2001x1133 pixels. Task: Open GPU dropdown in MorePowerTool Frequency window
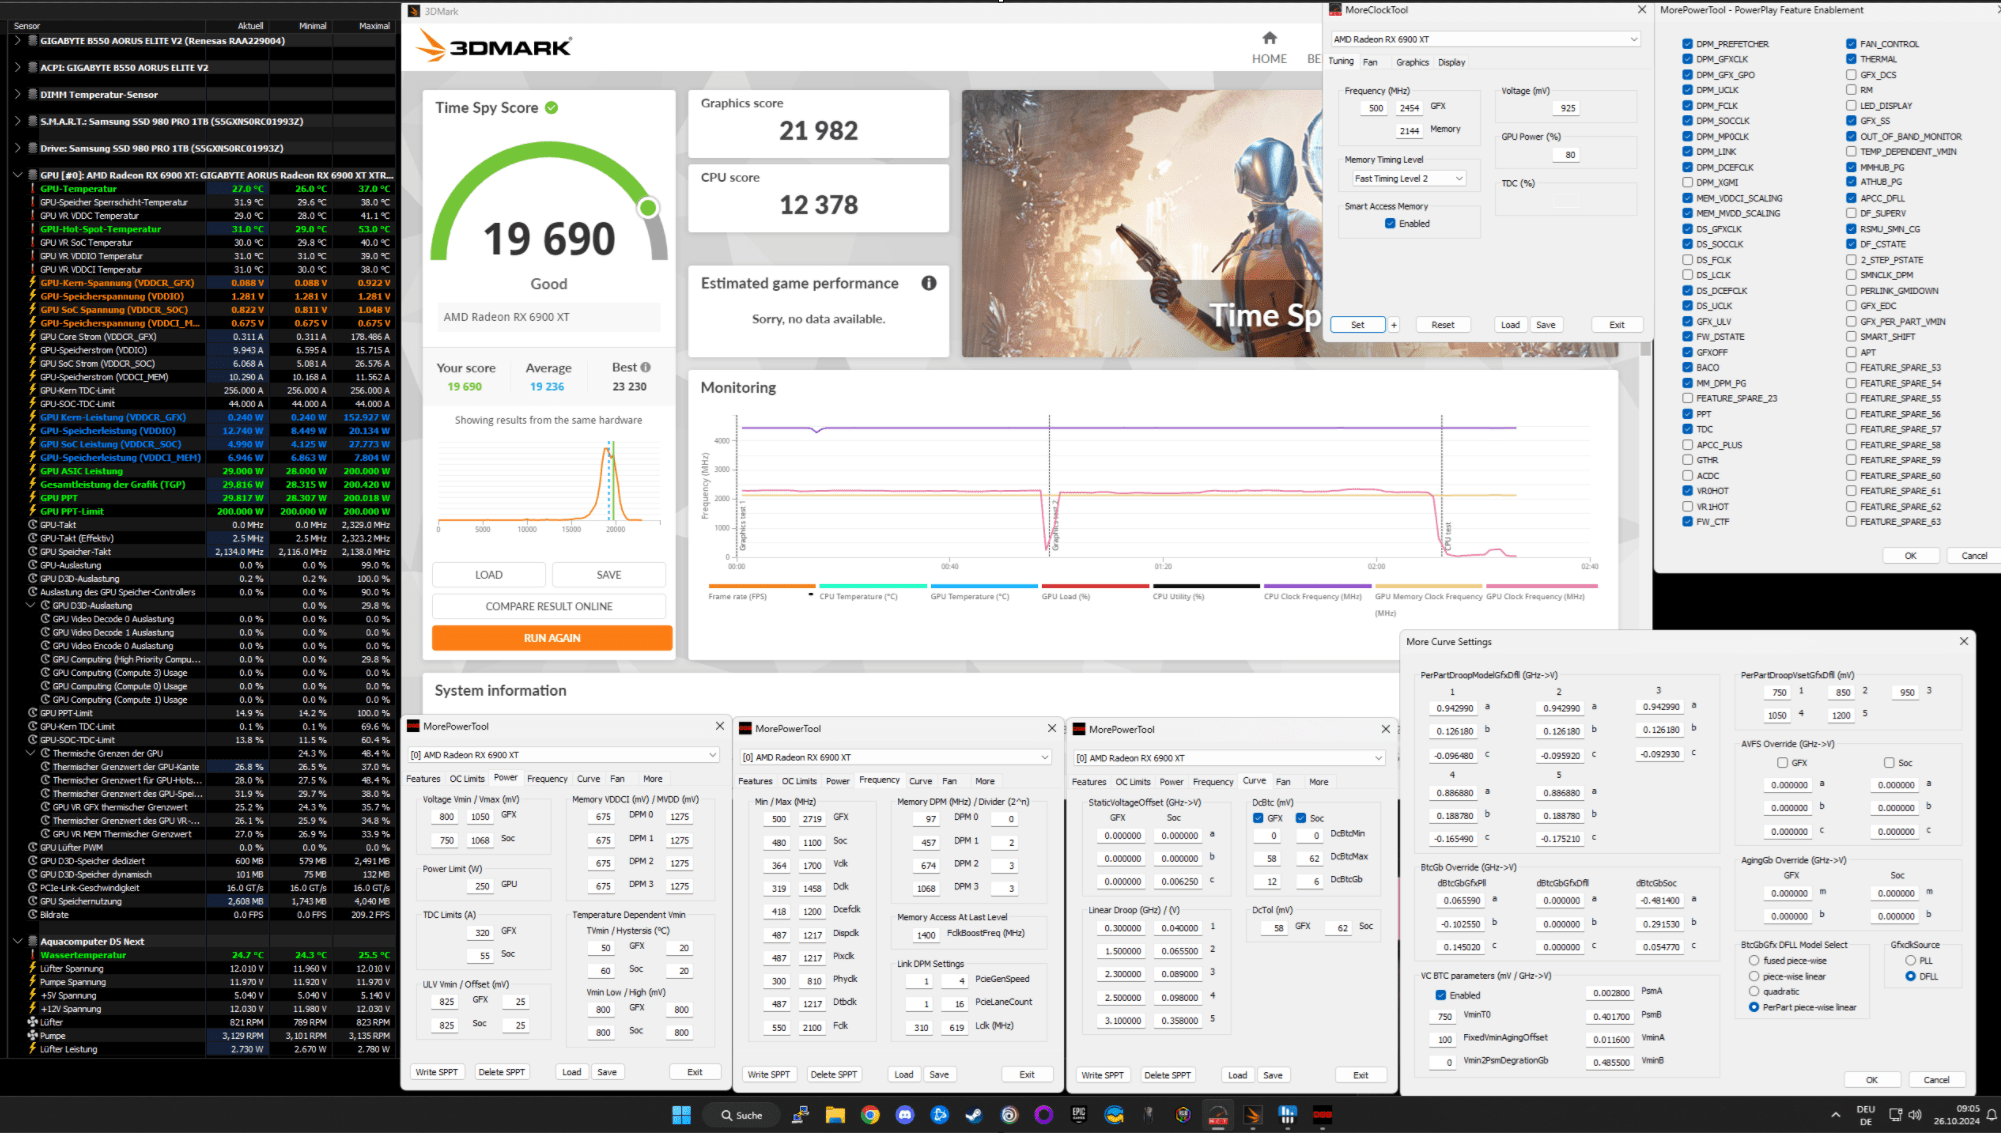pyautogui.click(x=895, y=757)
